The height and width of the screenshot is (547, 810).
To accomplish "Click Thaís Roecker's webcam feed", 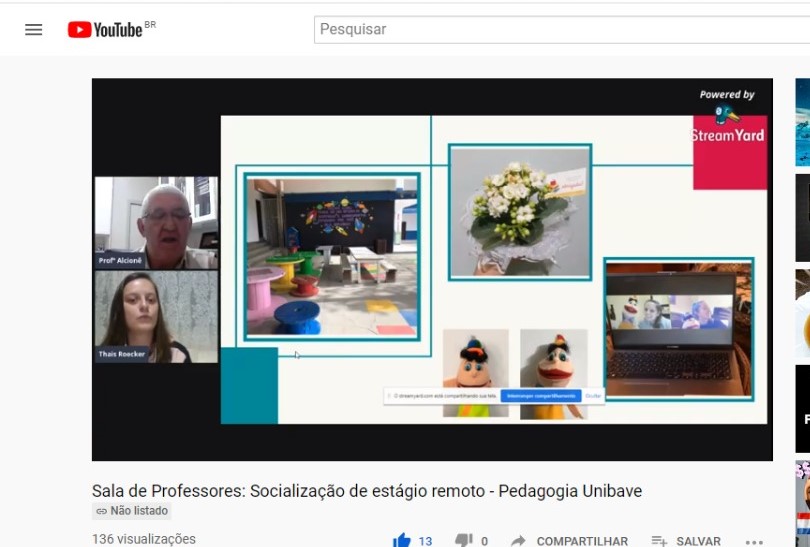I will point(156,316).
